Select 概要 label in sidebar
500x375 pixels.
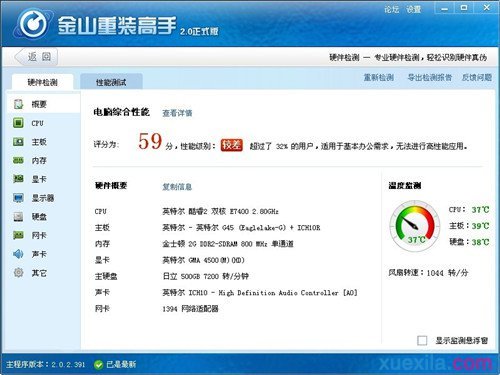point(39,104)
